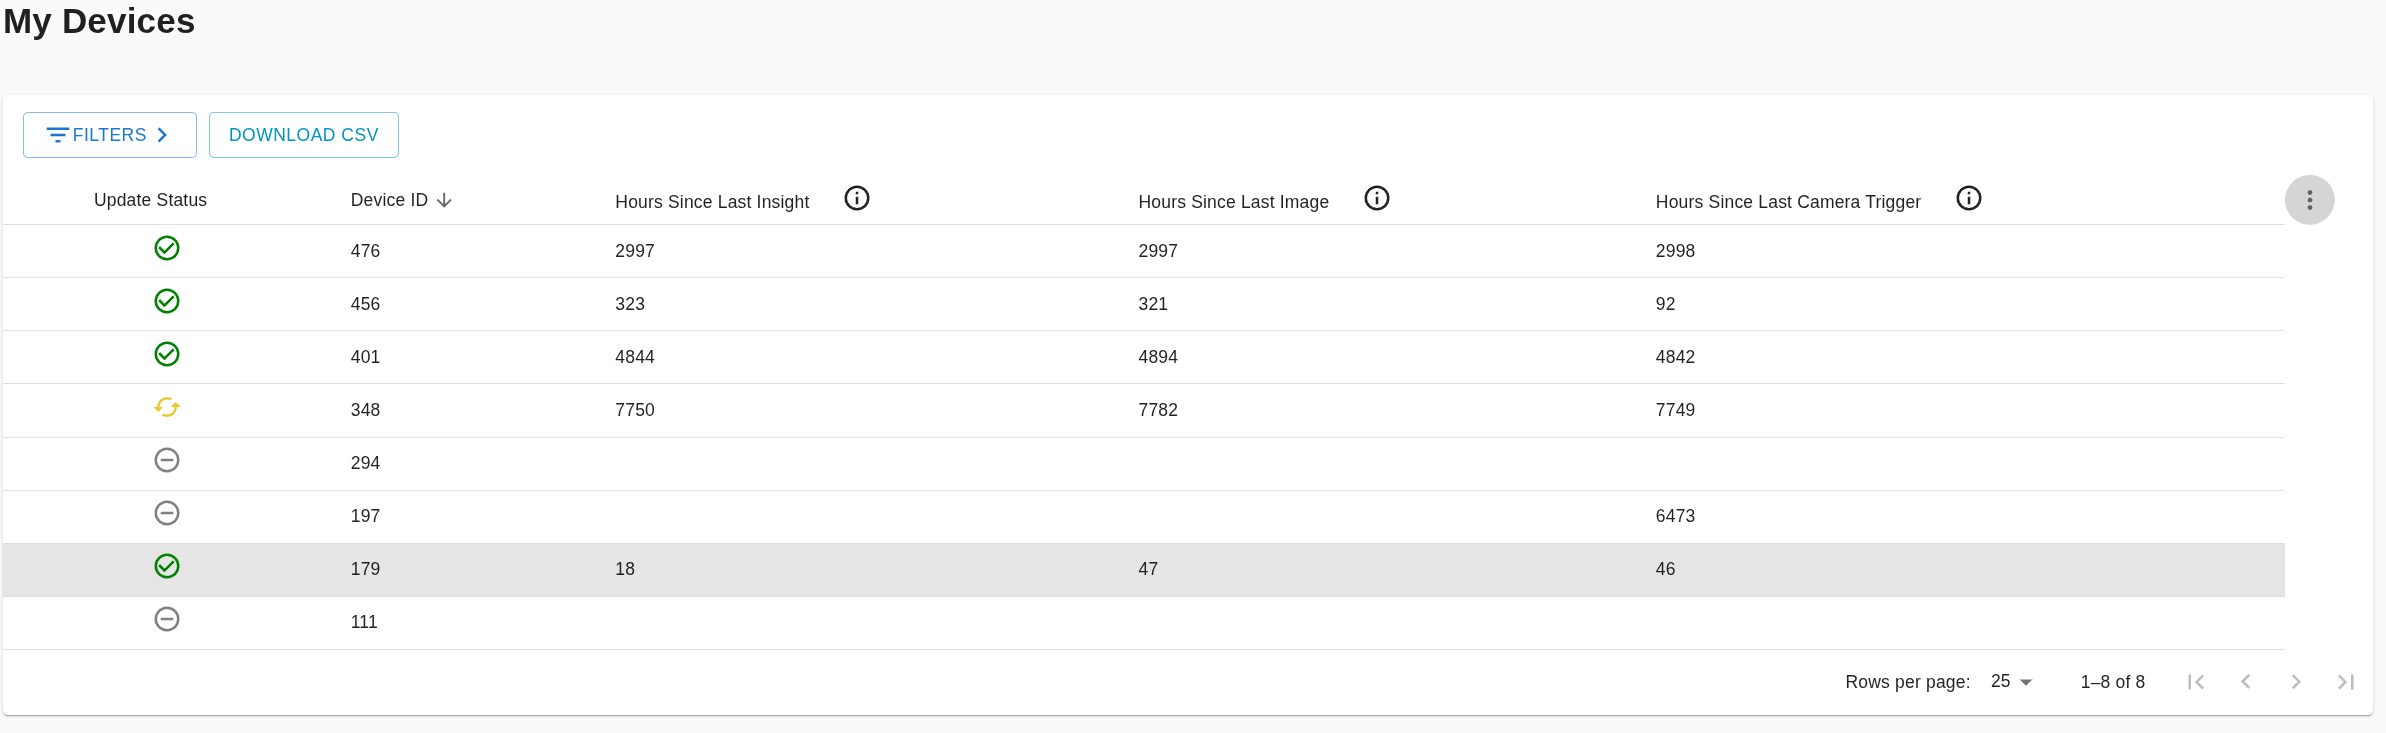
Task: Click the yellow sync status icon for device 348
Action: (x=167, y=407)
